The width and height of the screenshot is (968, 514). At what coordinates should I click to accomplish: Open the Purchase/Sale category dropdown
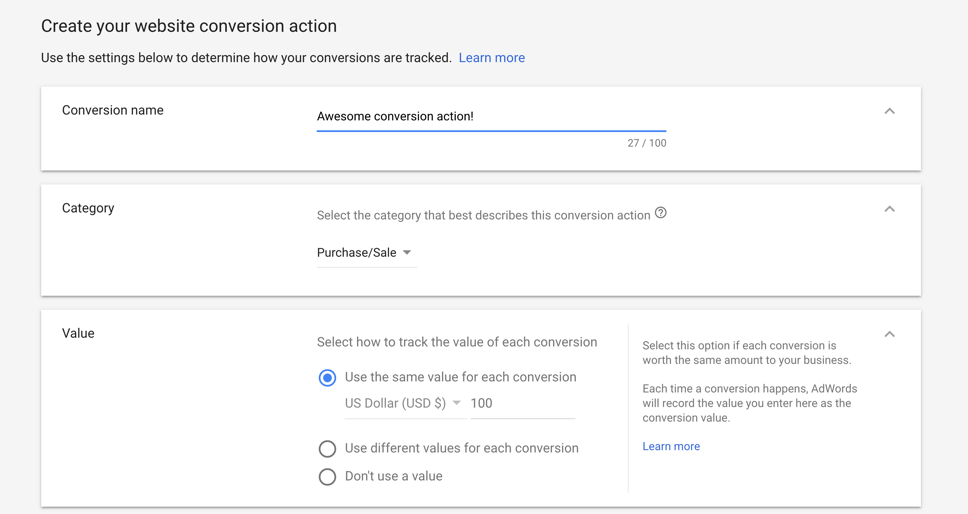(x=367, y=252)
